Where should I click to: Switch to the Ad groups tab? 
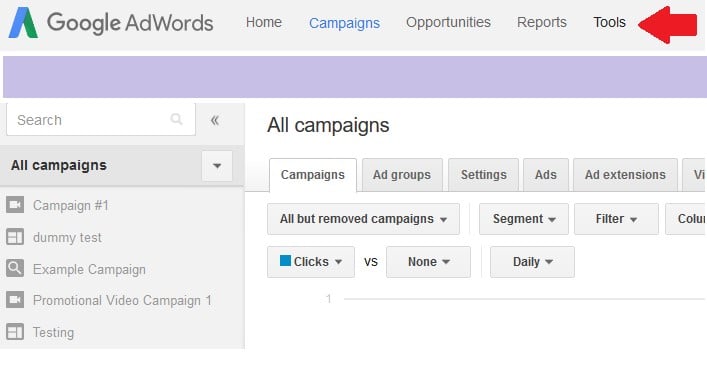[x=402, y=175]
